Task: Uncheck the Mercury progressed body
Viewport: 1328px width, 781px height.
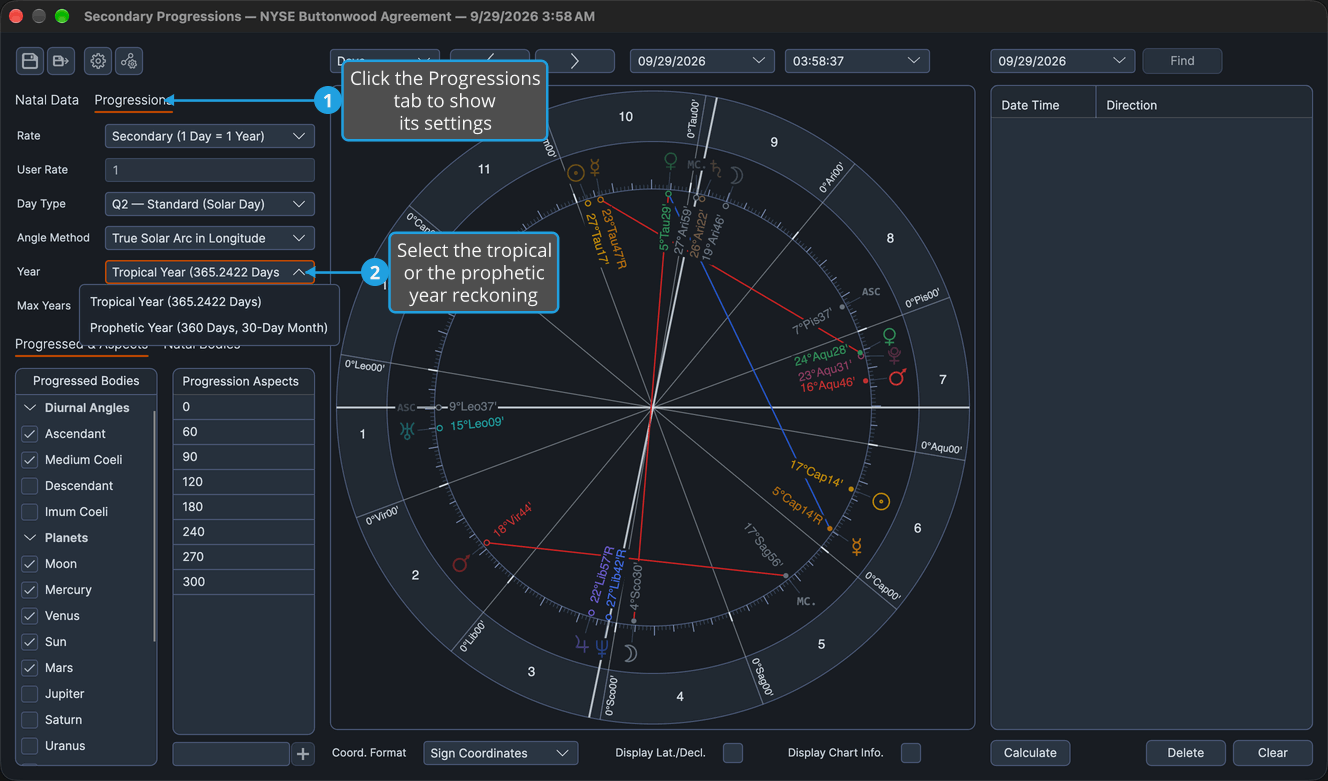Action: (x=30, y=590)
